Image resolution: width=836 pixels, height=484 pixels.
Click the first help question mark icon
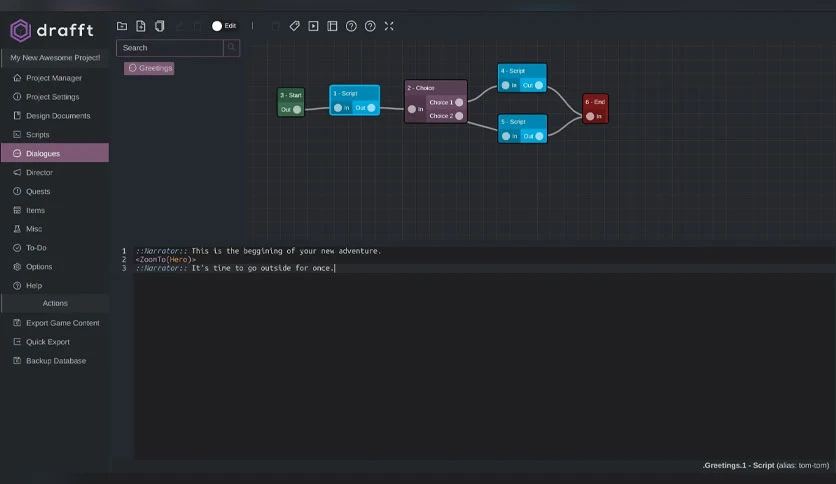[351, 26]
